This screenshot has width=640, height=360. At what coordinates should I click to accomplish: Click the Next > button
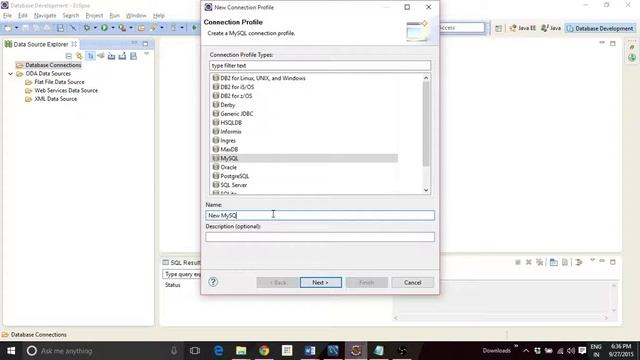(x=320, y=282)
